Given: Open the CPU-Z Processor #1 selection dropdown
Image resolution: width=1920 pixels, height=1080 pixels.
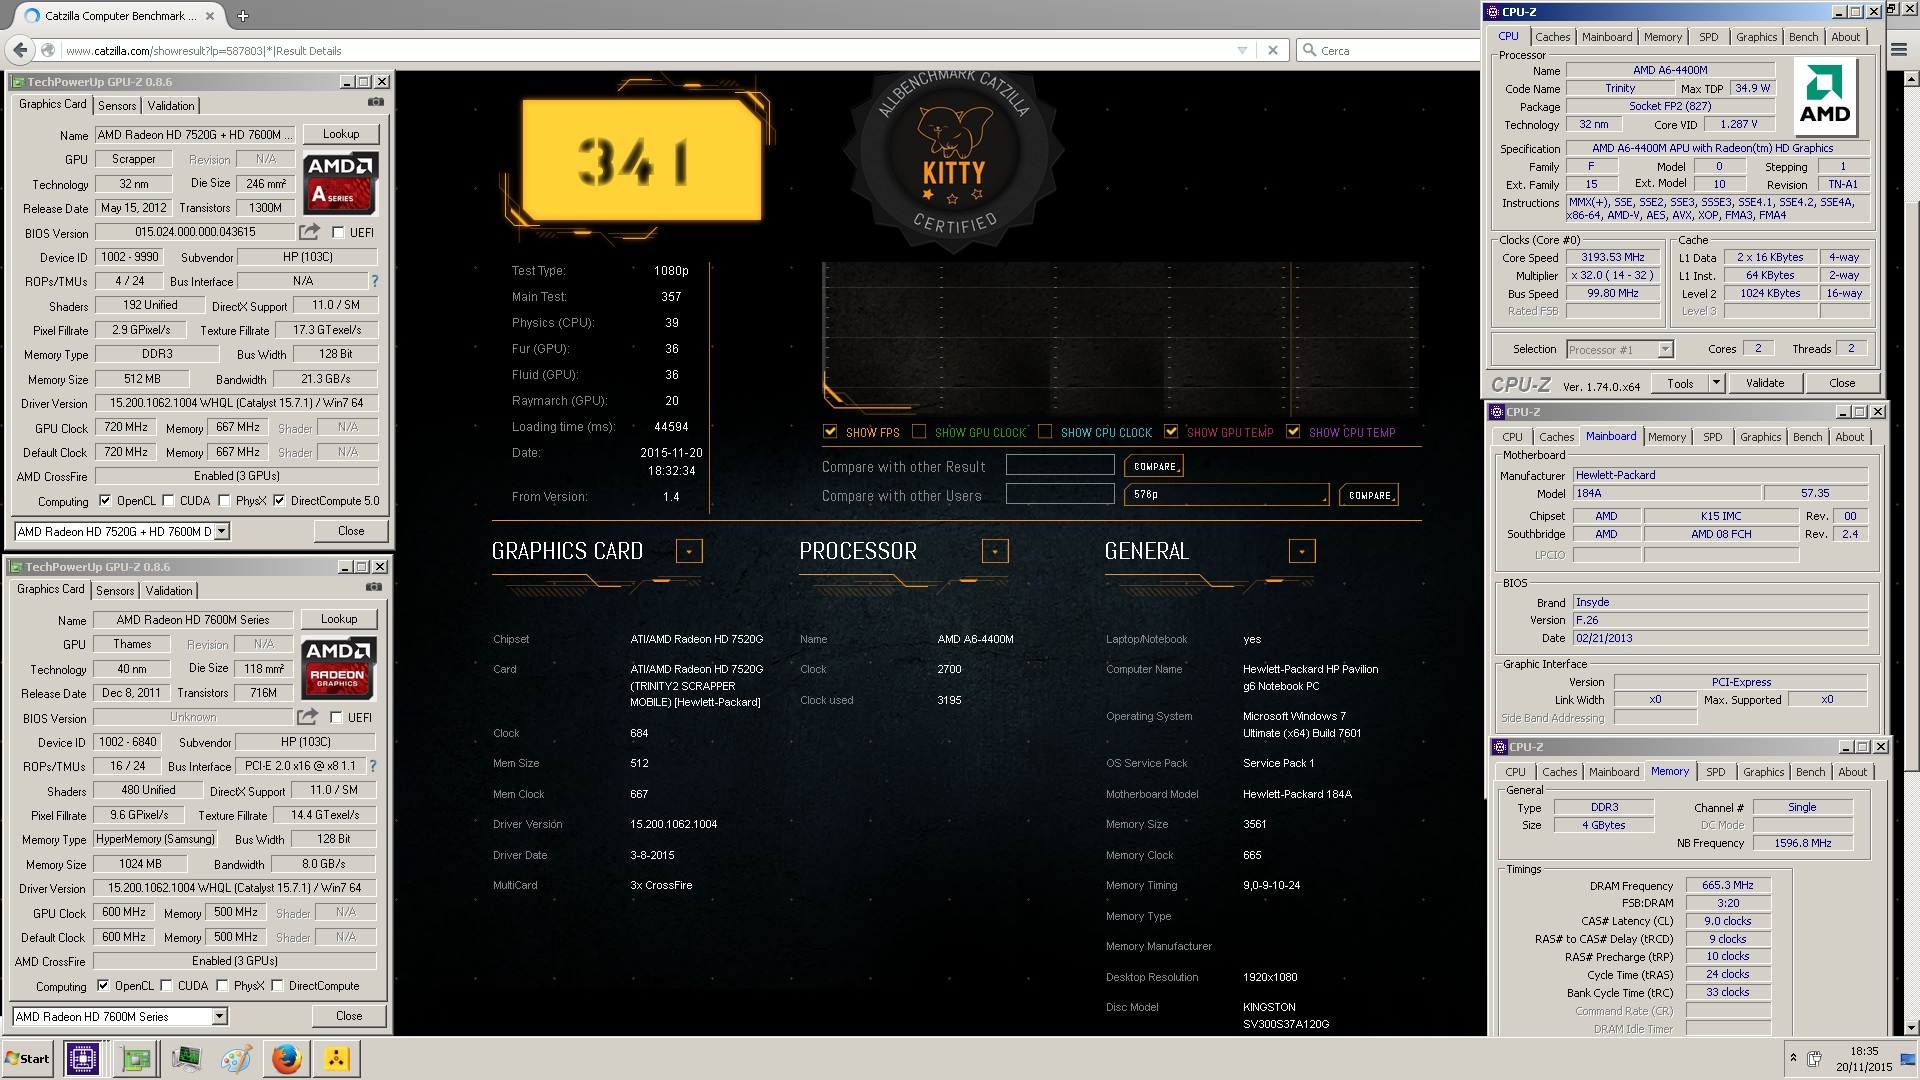Looking at the screenshot, I should point(1665,349).
